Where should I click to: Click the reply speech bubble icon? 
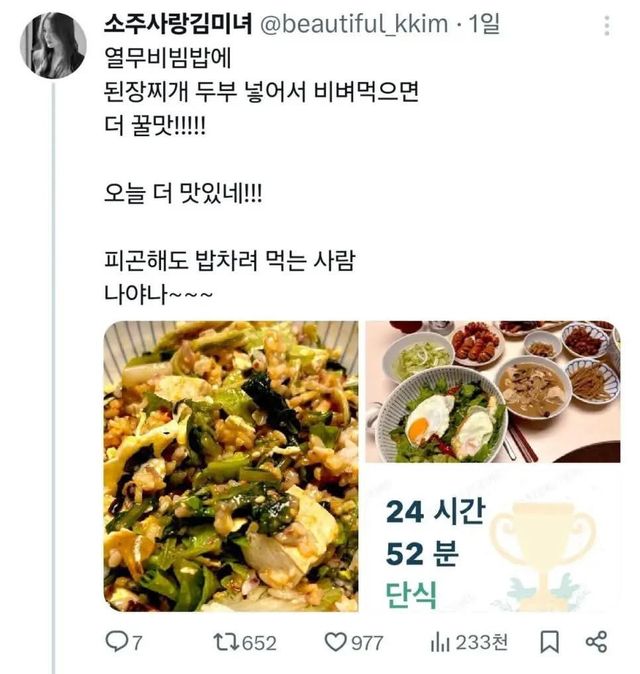pos(116,641)
